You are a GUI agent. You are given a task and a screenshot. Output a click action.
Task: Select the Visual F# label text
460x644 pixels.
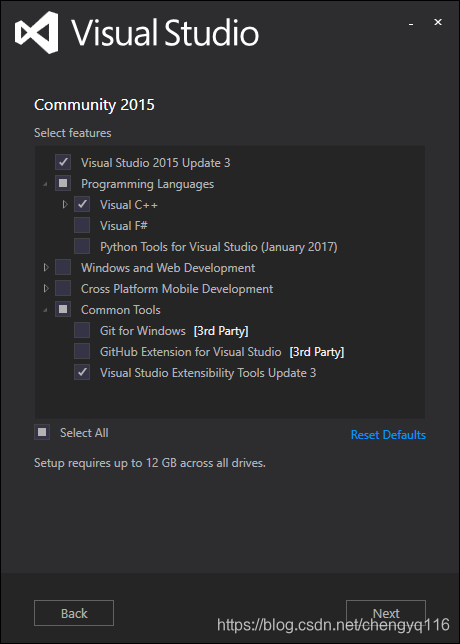tap(124, 225)
